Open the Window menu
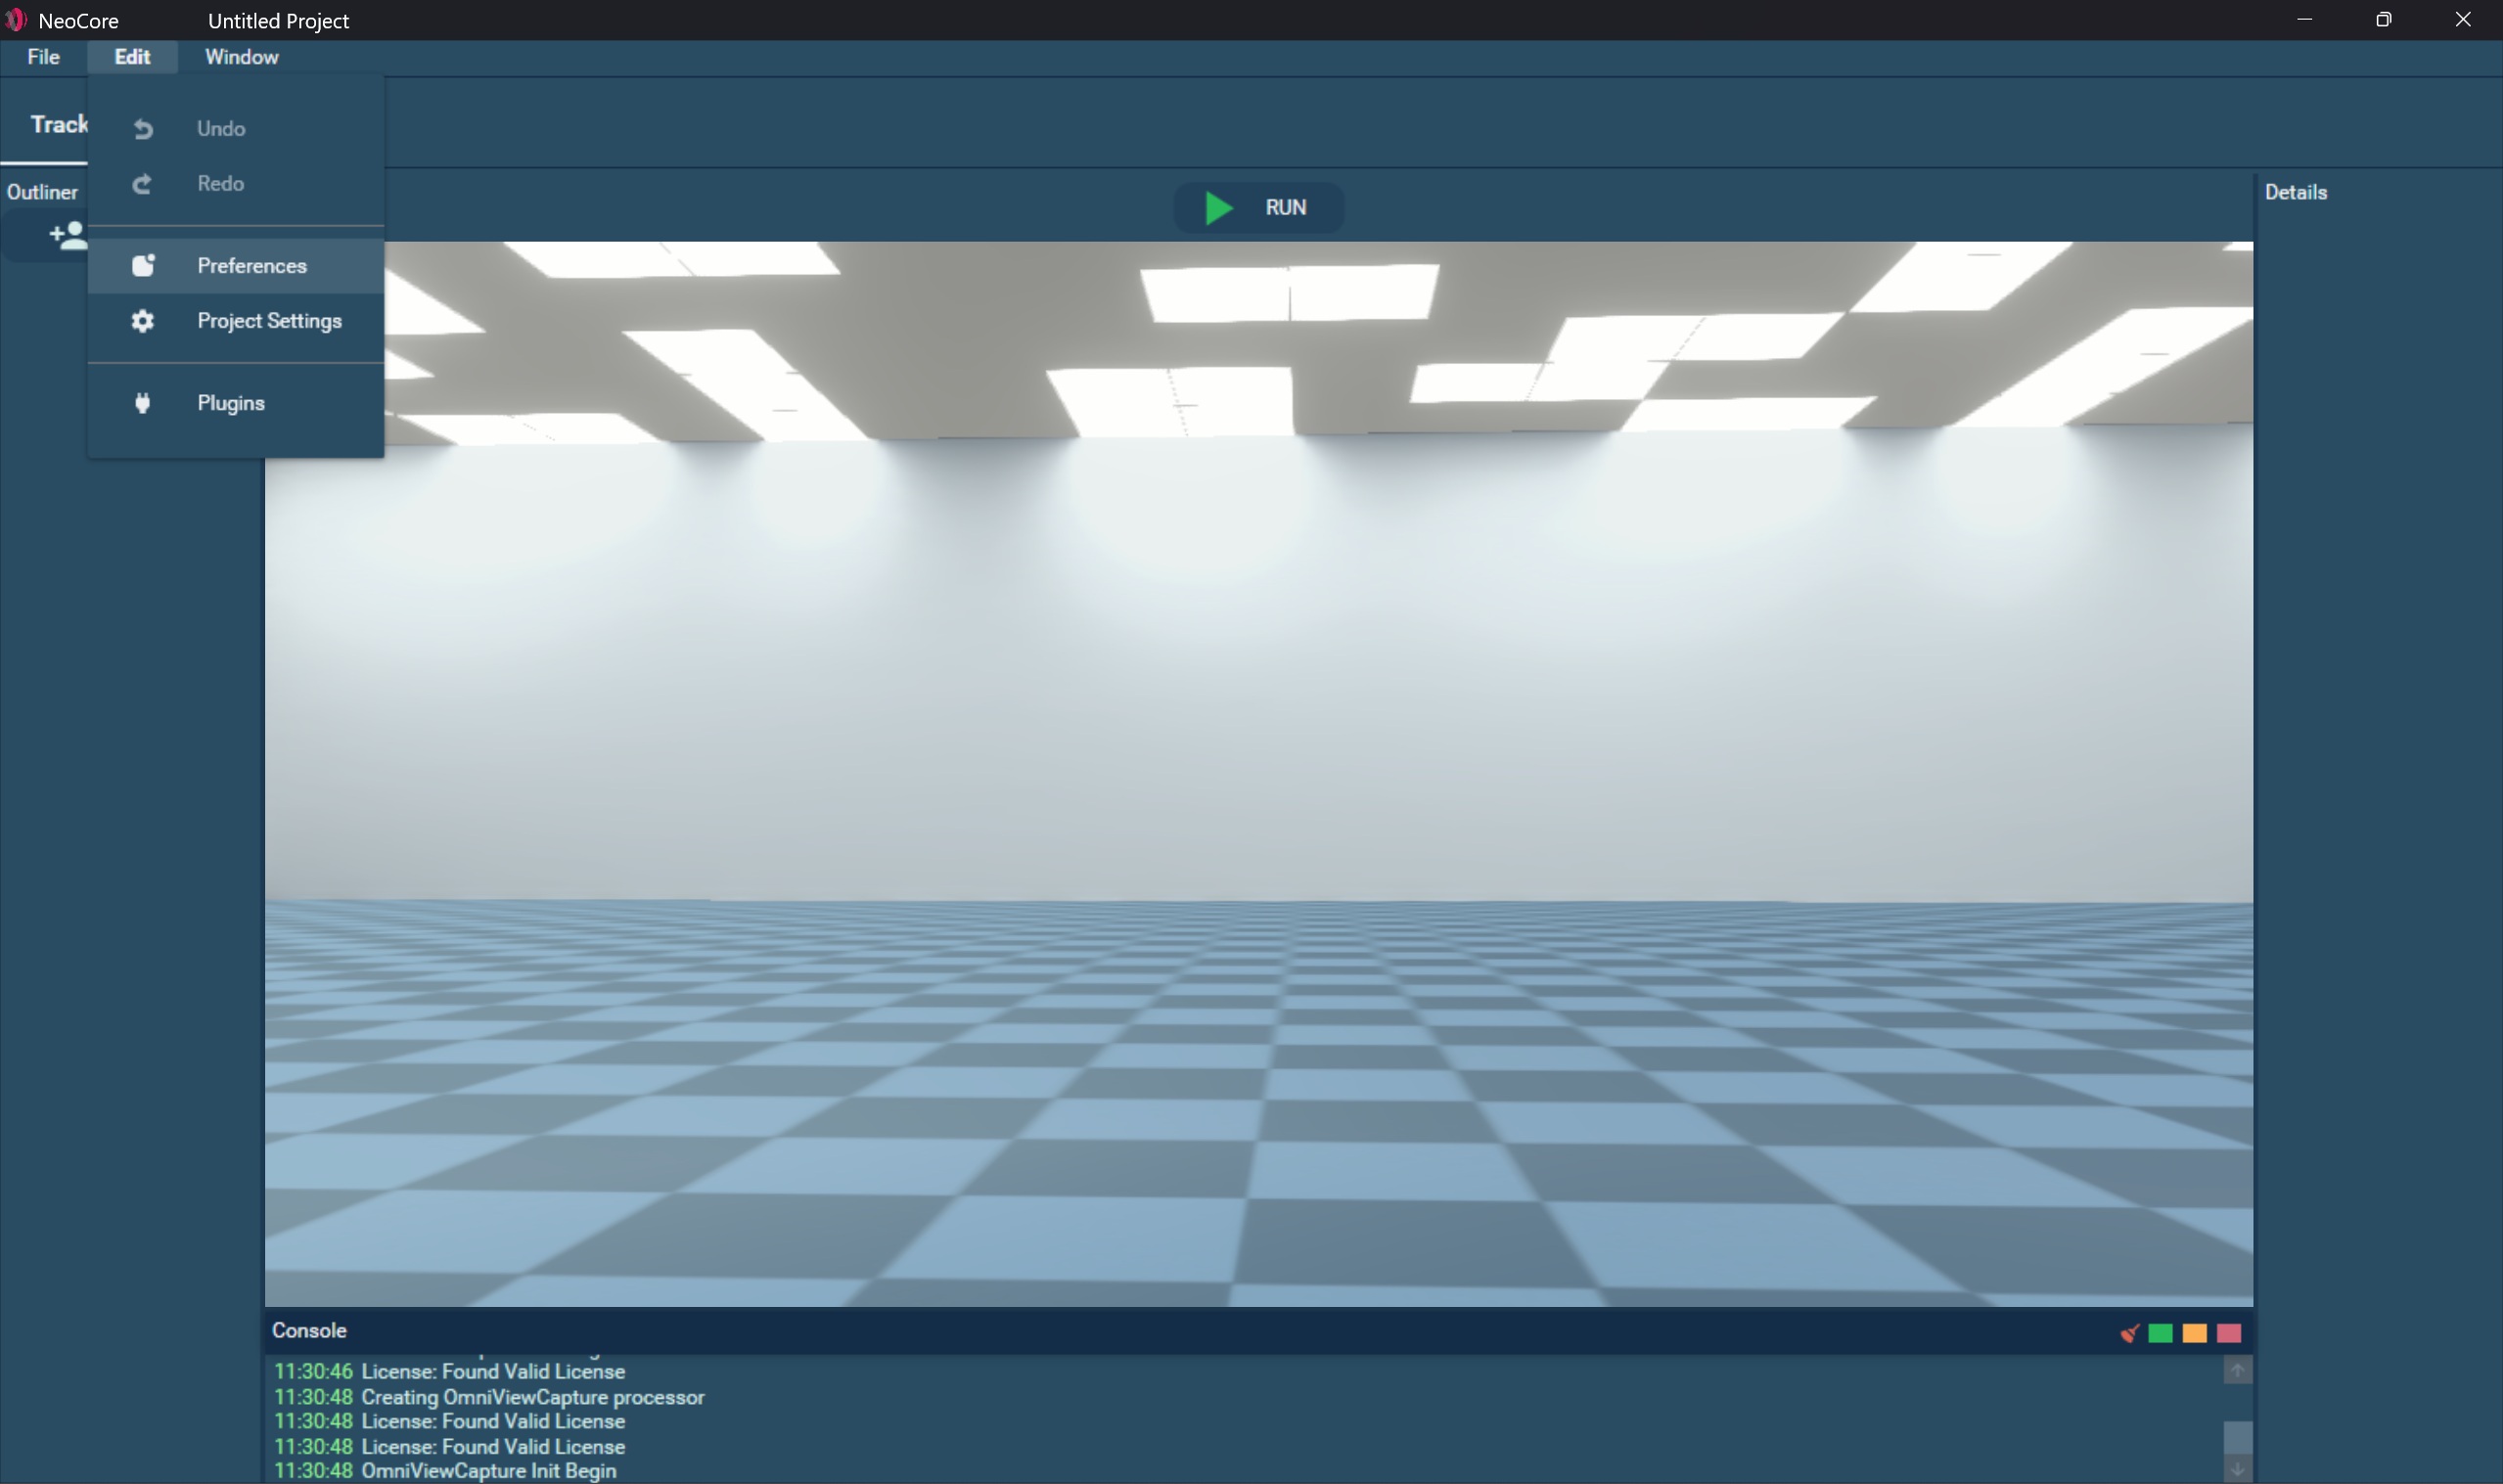Image resolution: width=2503 pixels, height=1484 pixels. point(242,57)
